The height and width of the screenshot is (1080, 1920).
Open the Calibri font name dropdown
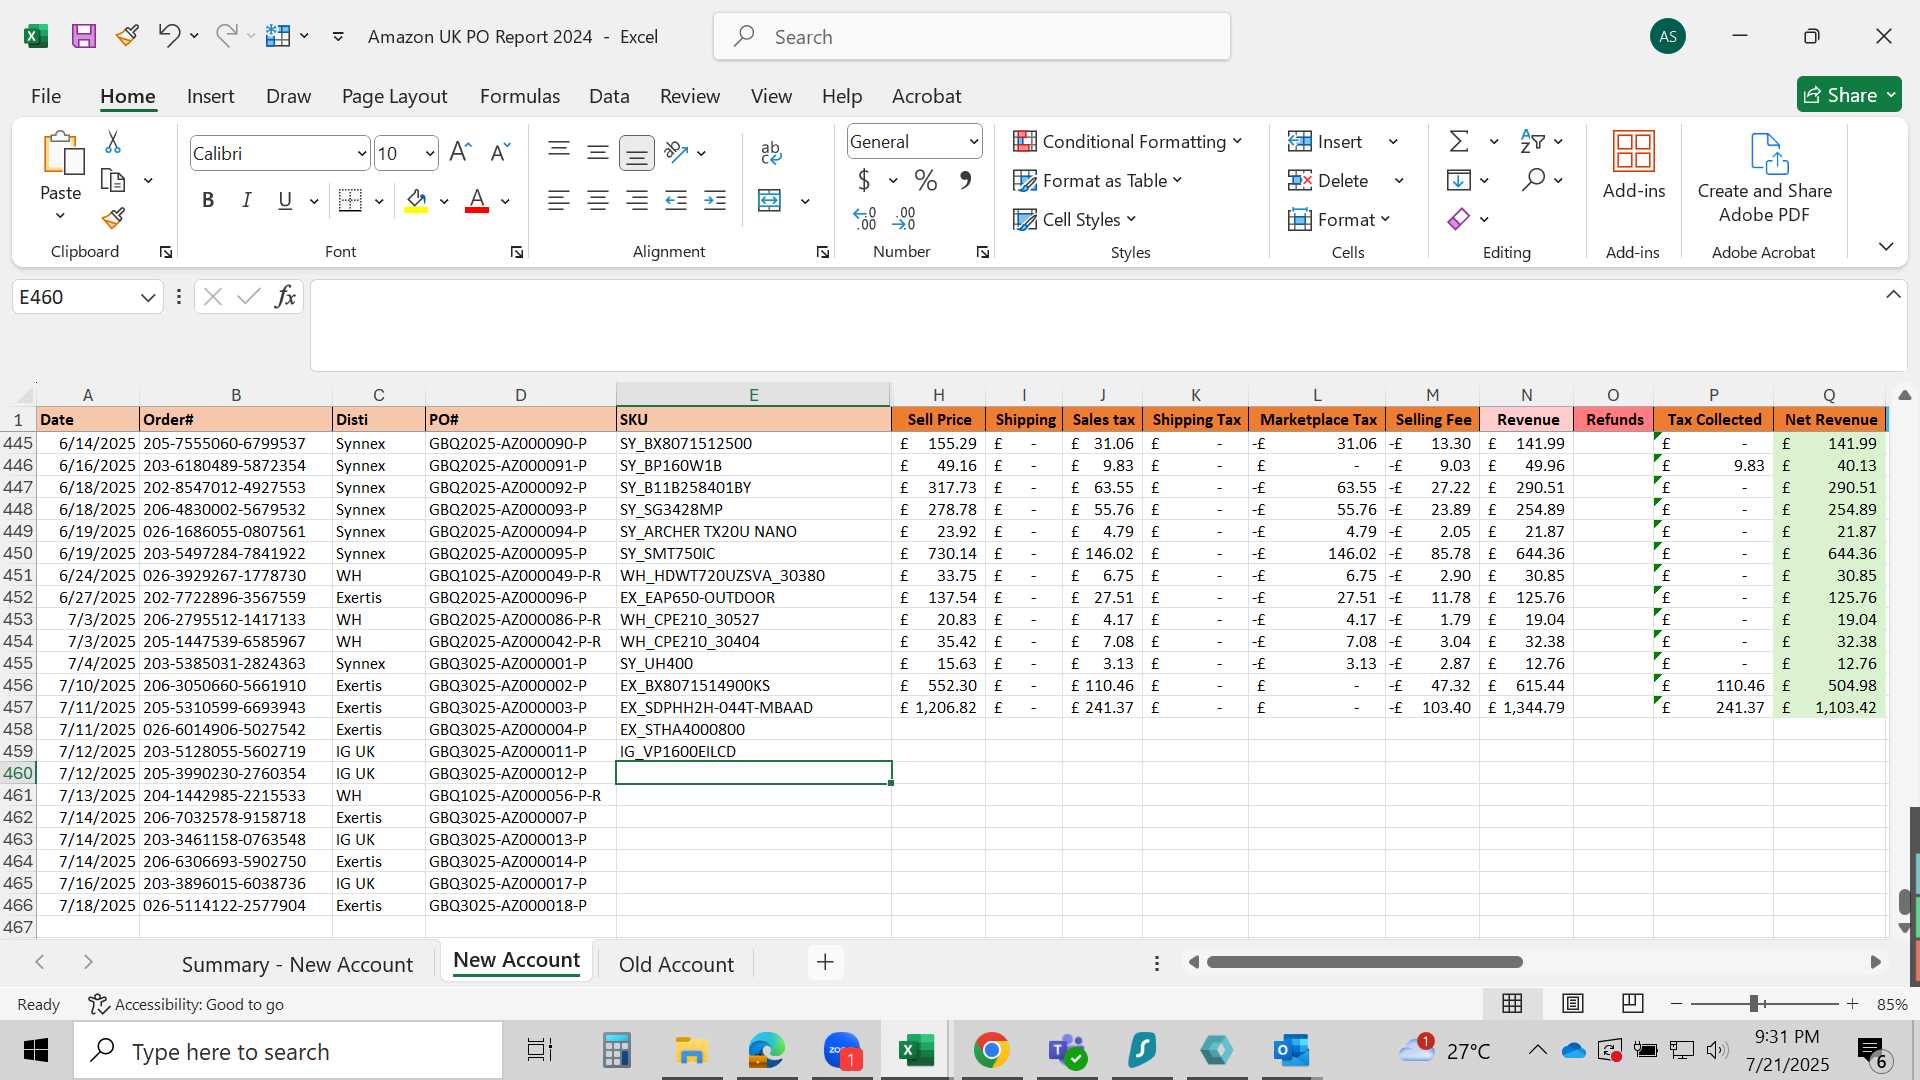pyautogui.click(x=362, y=153)
